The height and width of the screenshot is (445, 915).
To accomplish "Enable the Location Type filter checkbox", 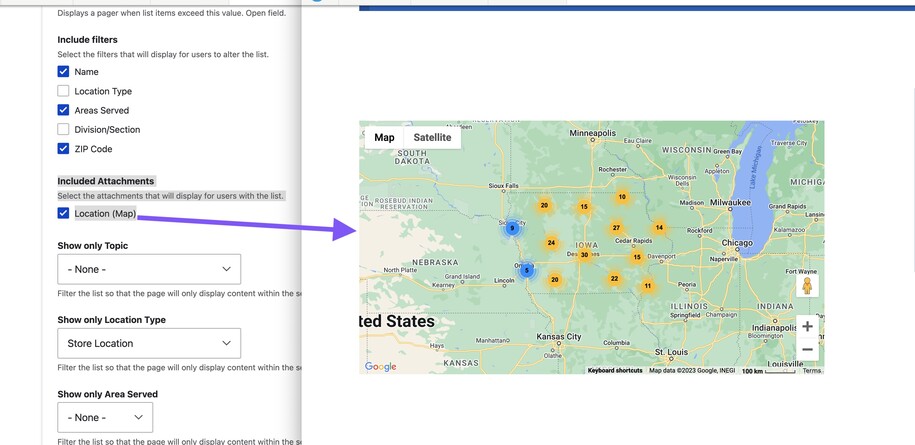I will click(63, 91).
